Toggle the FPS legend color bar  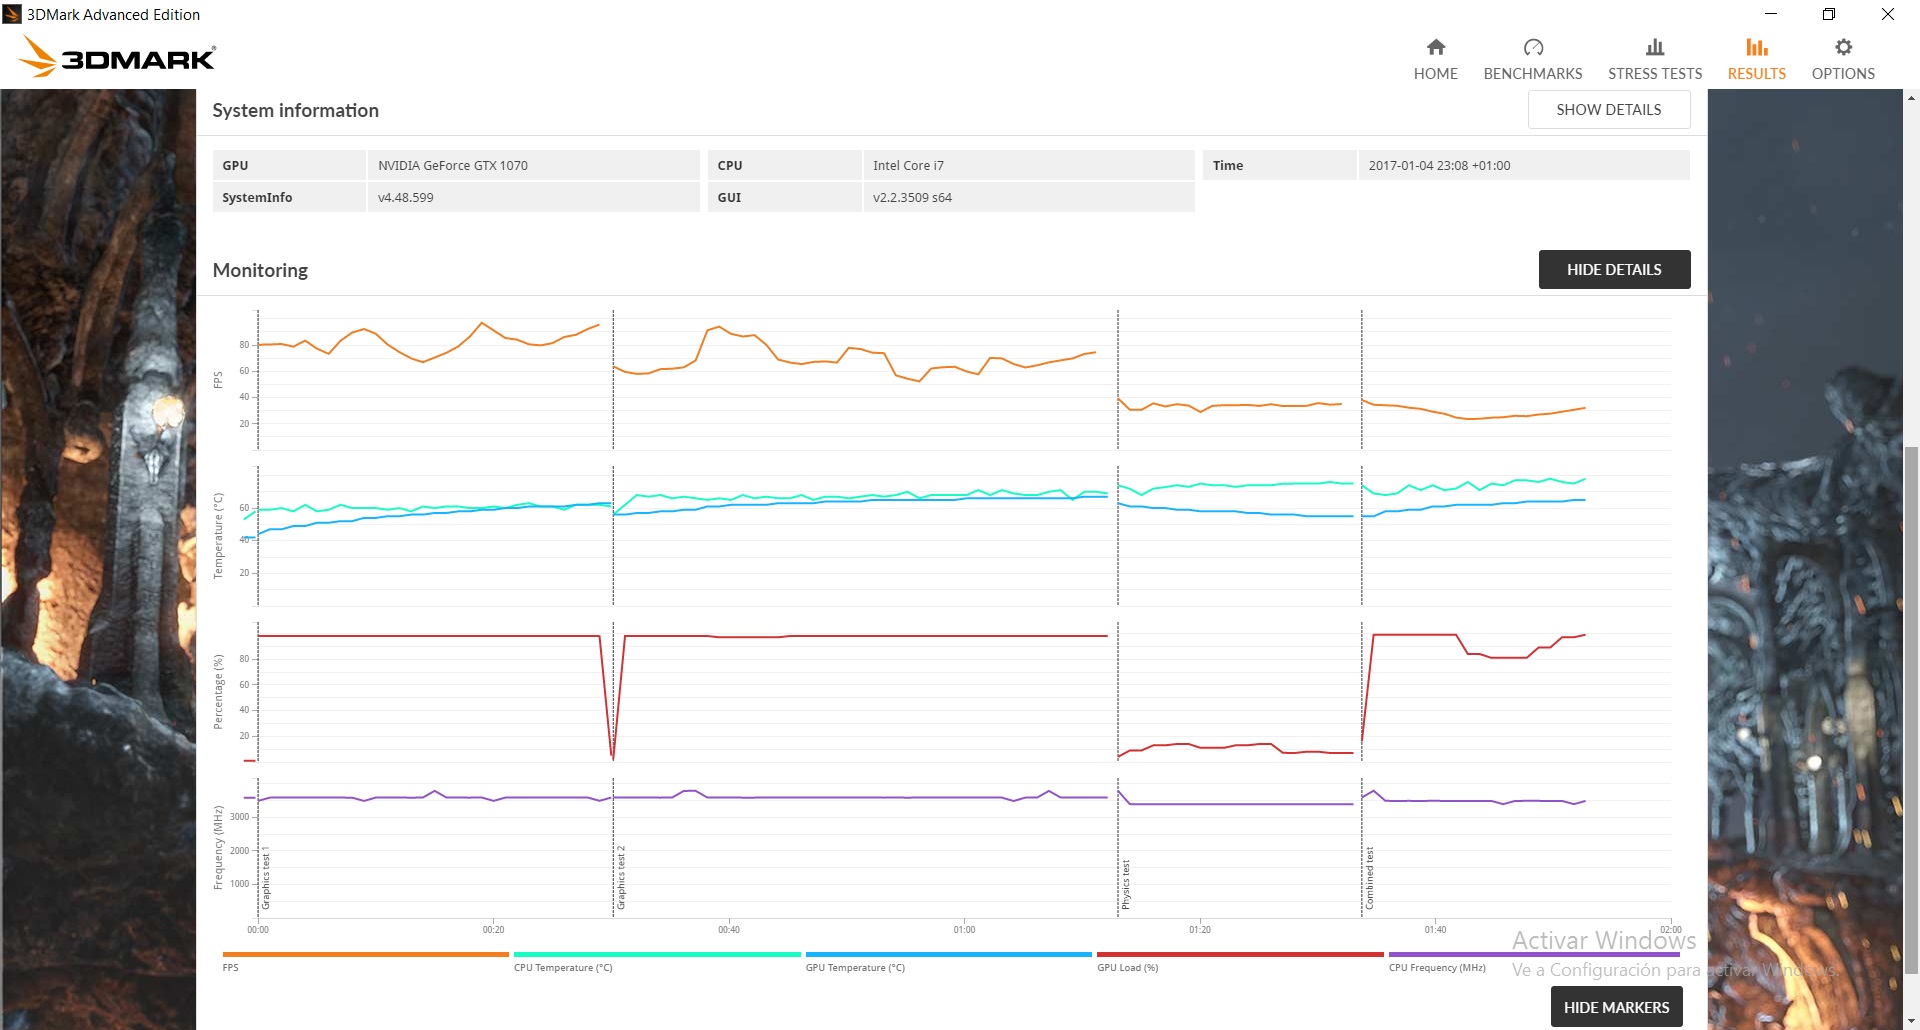point(365,954)
